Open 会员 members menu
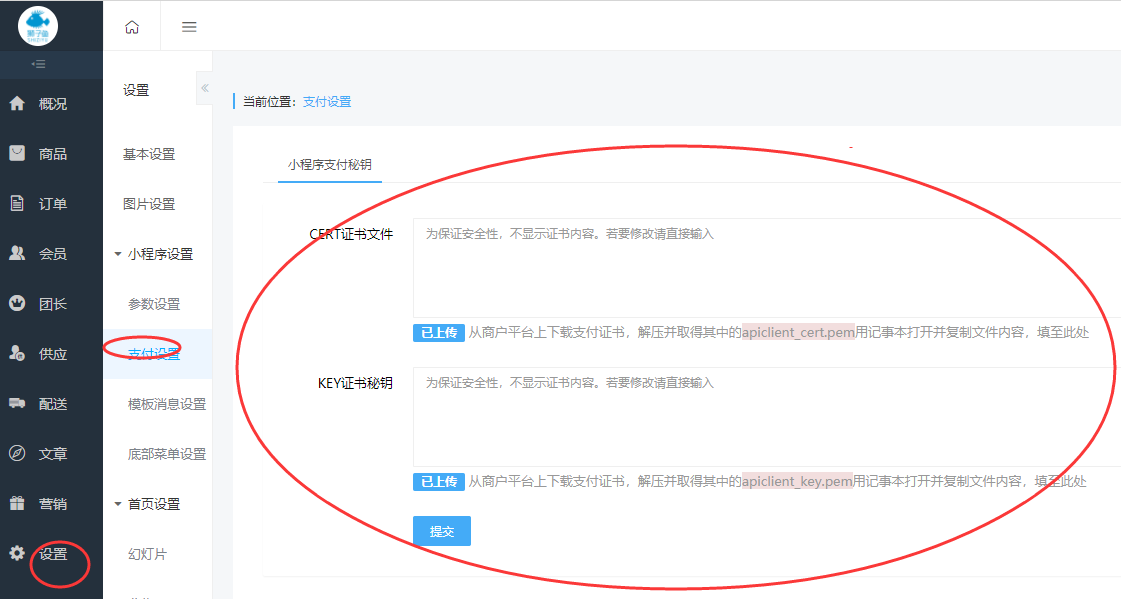Viewport: 1121px width, 599px height. (53, 254)
